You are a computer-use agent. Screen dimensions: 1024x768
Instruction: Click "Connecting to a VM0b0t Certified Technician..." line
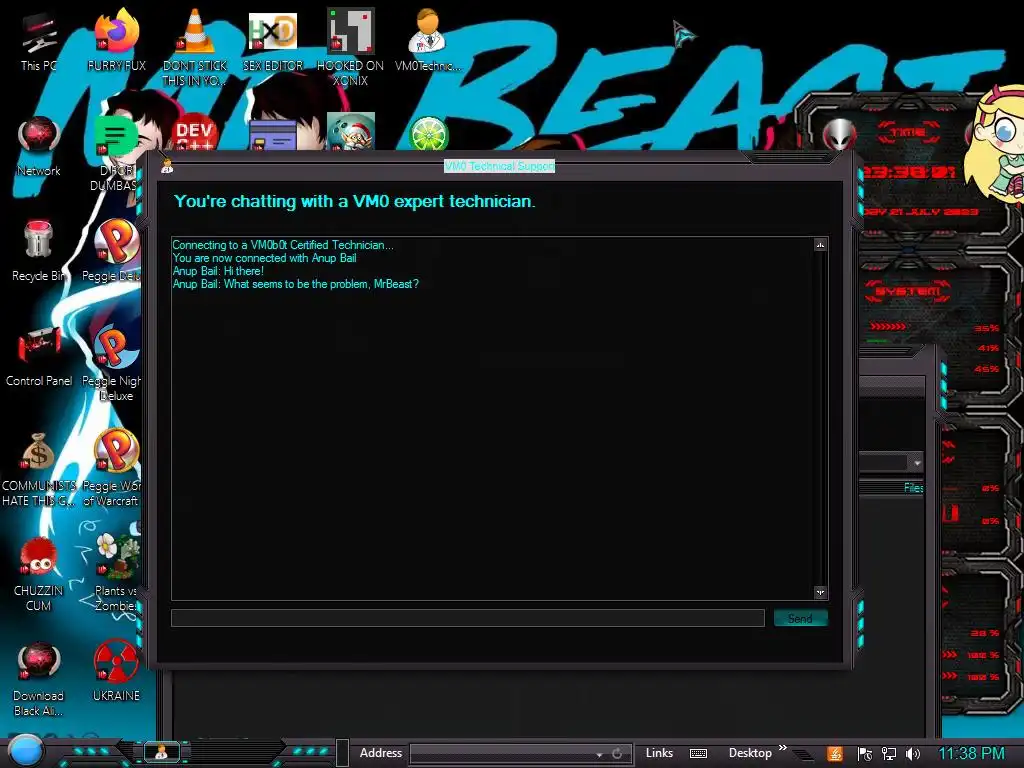pyautogui.click(x=283, y=245)
